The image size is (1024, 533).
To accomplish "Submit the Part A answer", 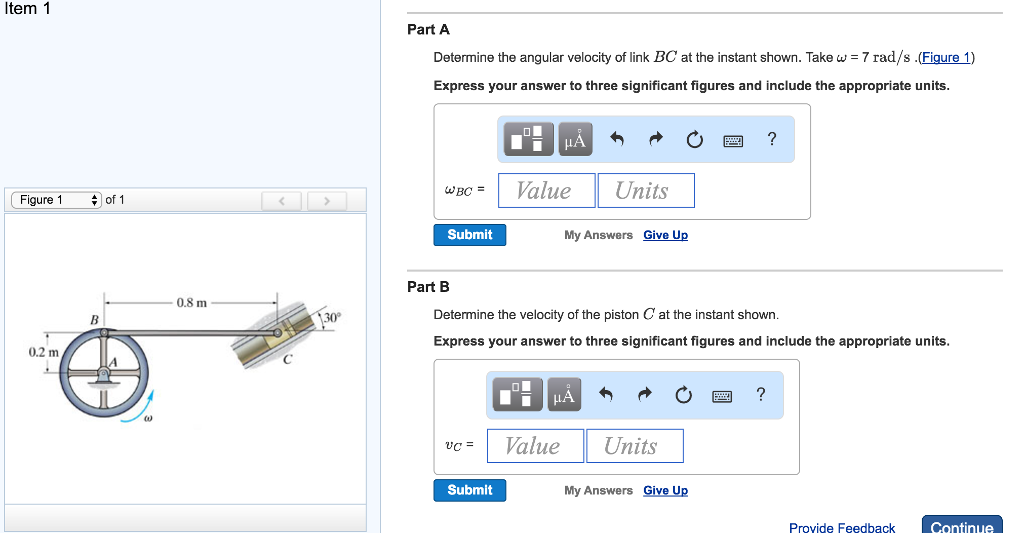I will pyautogui.click(x=470, y=235).
